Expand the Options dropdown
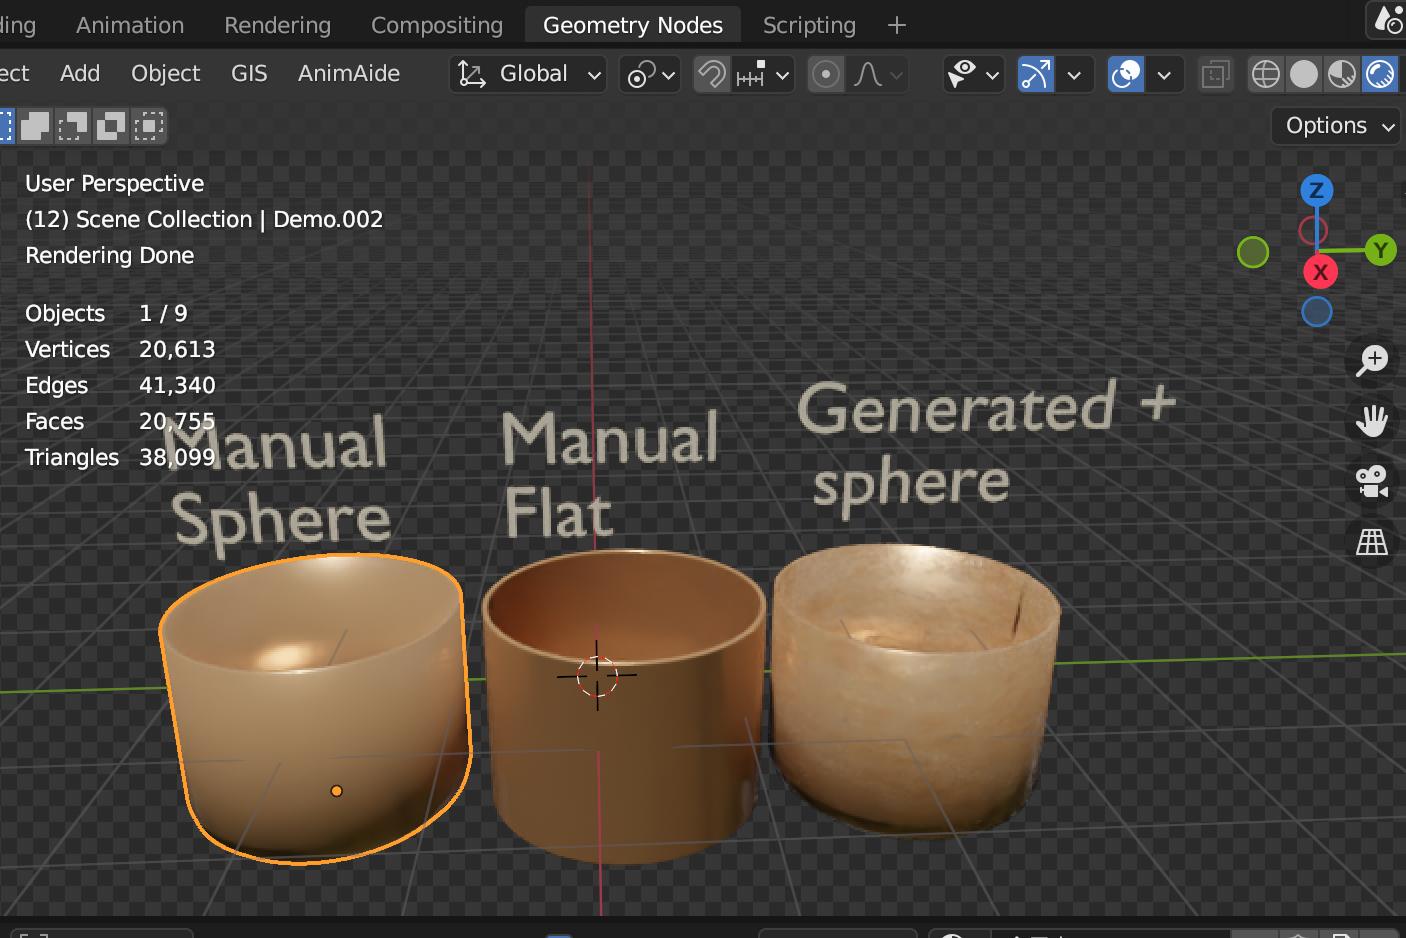 tap(1335, 125)
